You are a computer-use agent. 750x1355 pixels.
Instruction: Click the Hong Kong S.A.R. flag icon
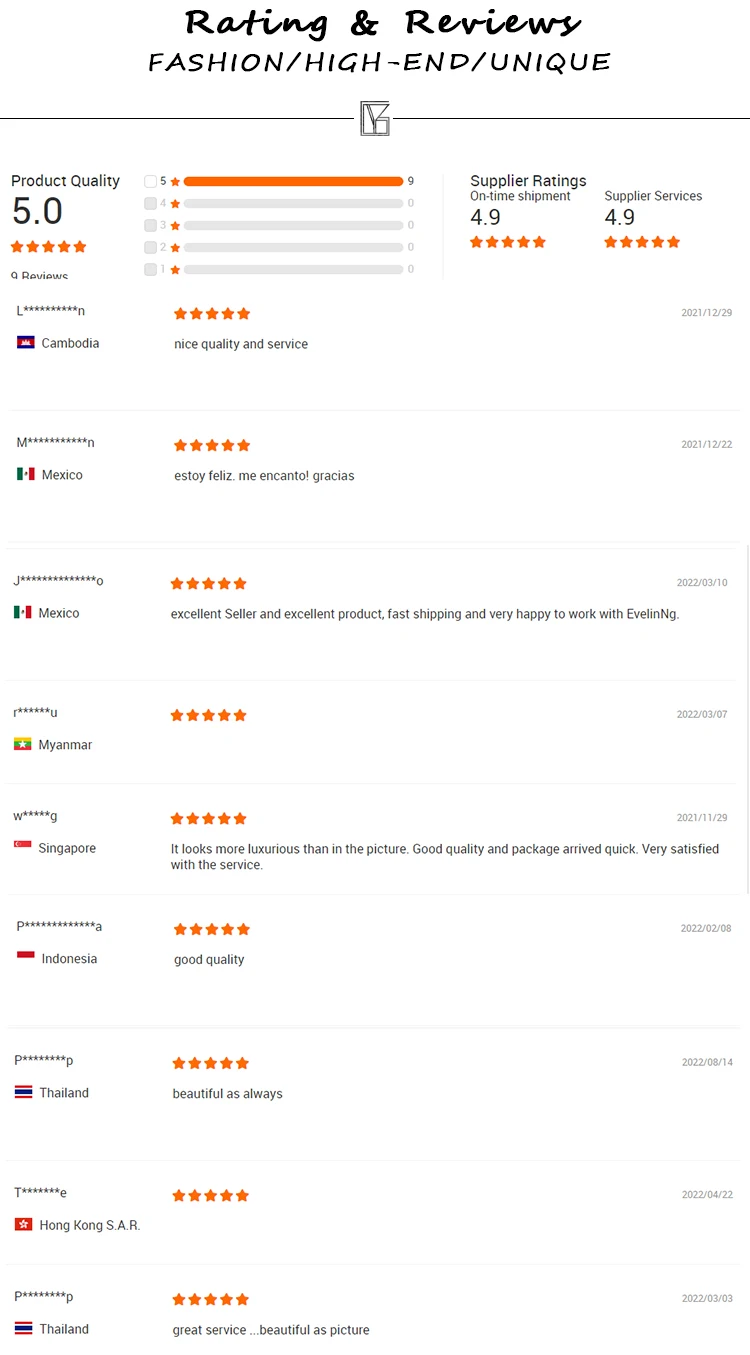tap(24, 1224)
